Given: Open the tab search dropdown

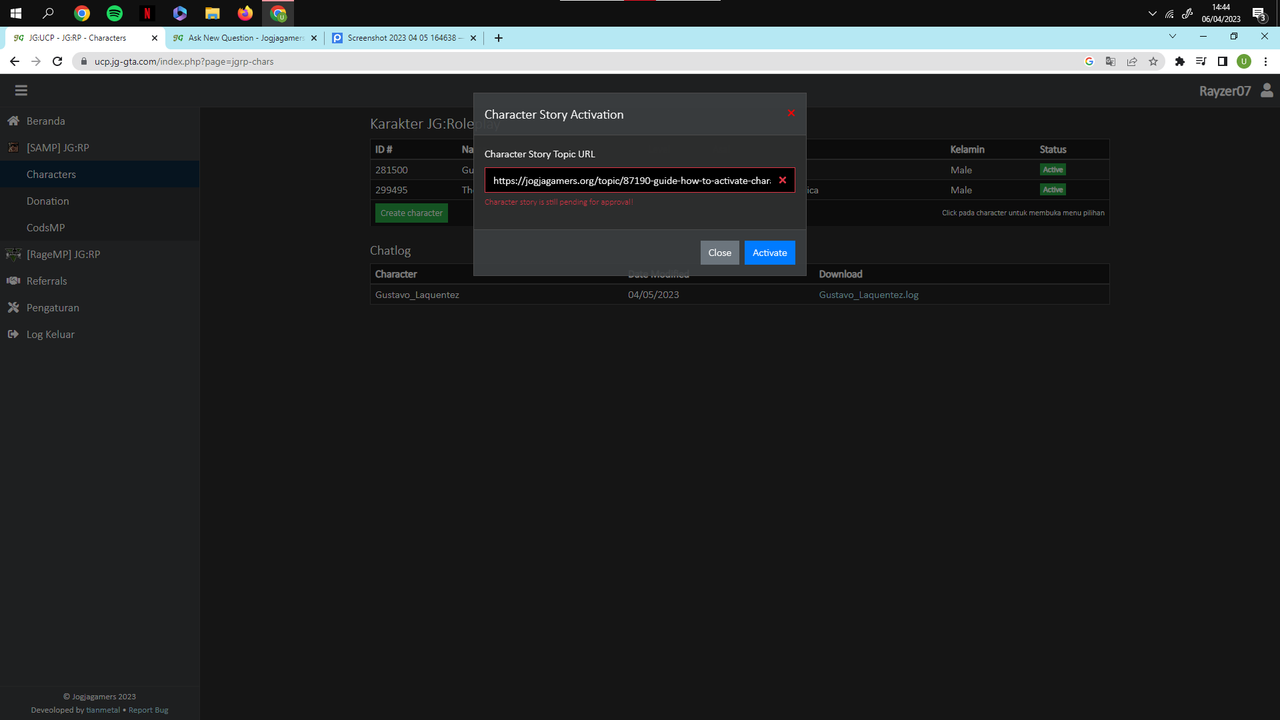Looking at the screenshot, I should click(x=1174, y=35).
